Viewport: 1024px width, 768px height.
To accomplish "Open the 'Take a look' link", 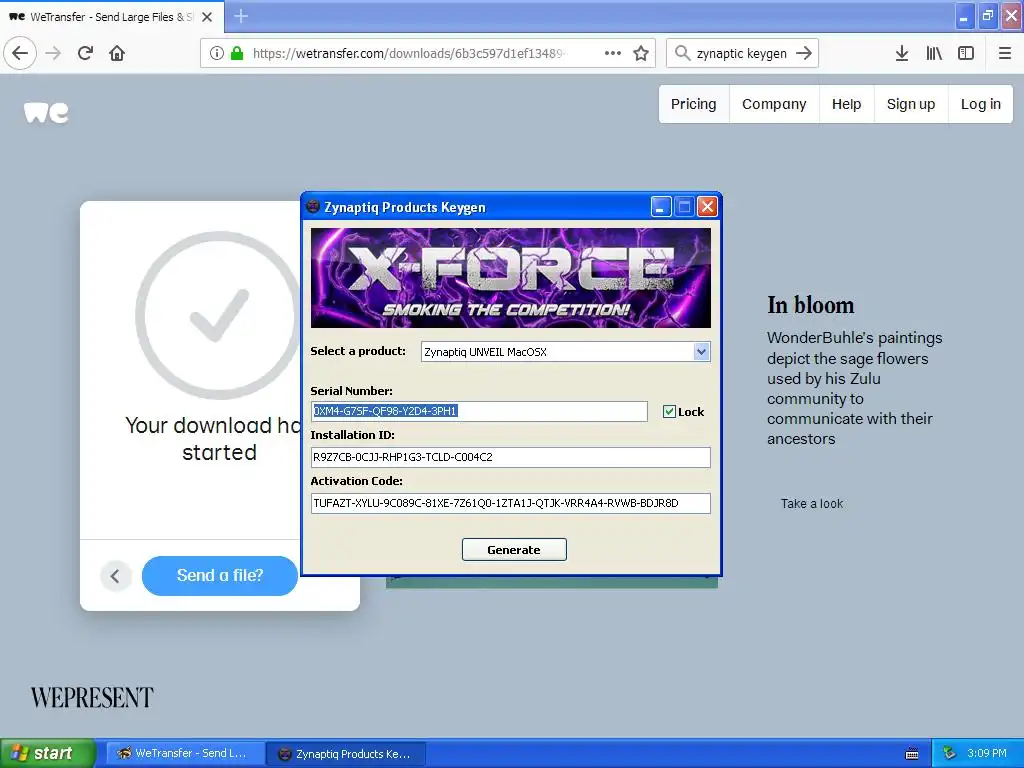I will pos(812,504).
